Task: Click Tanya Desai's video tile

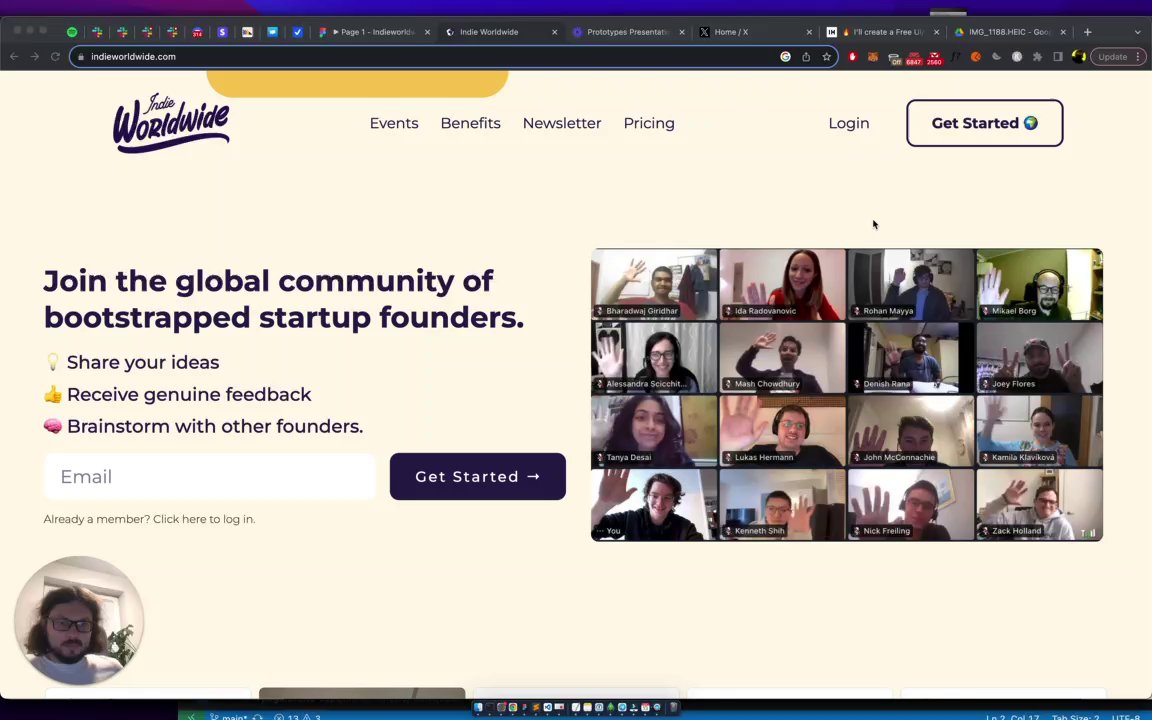Action: pos(654,431)
